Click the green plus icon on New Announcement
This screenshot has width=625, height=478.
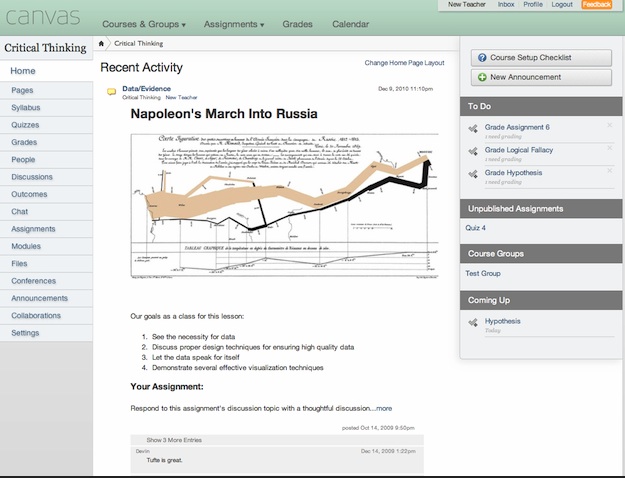[x=482, y=77]
